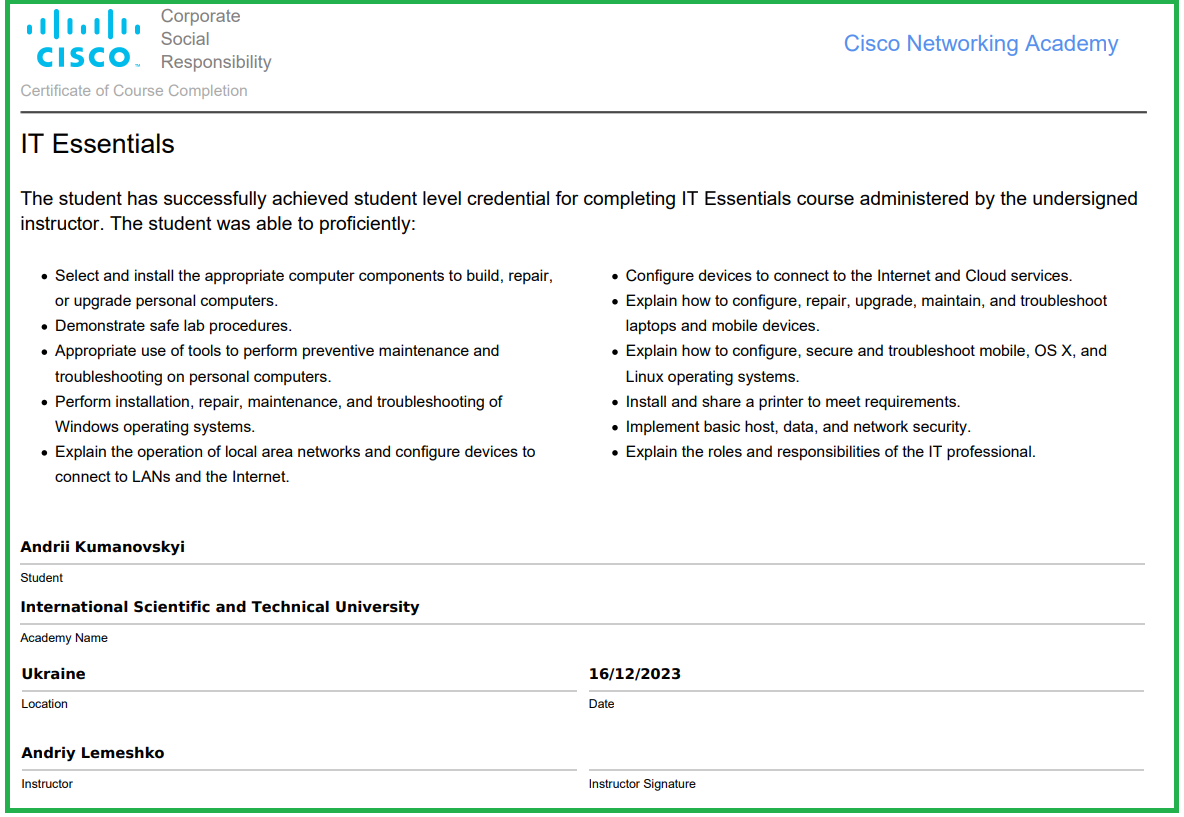
Task: Click the bullet 'Implement basic host, data, and network security'
Action: click(798, 427)
